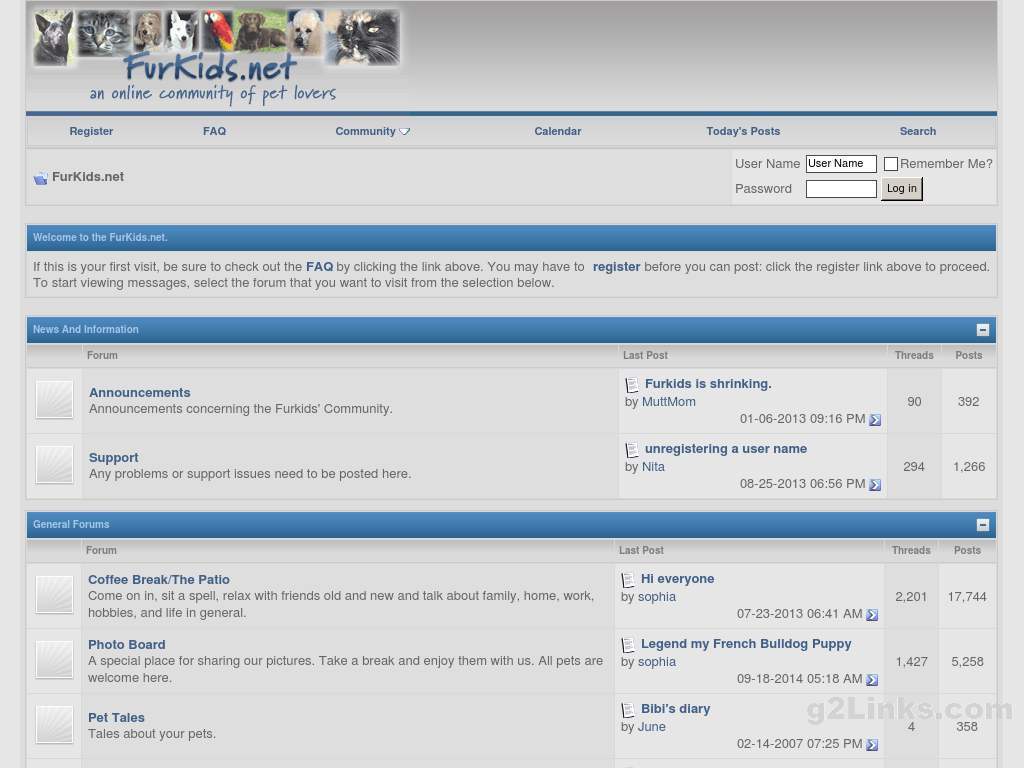Open the Hi everyone thread
This screenshot has height=768, width=1024.
click(677, 579)
